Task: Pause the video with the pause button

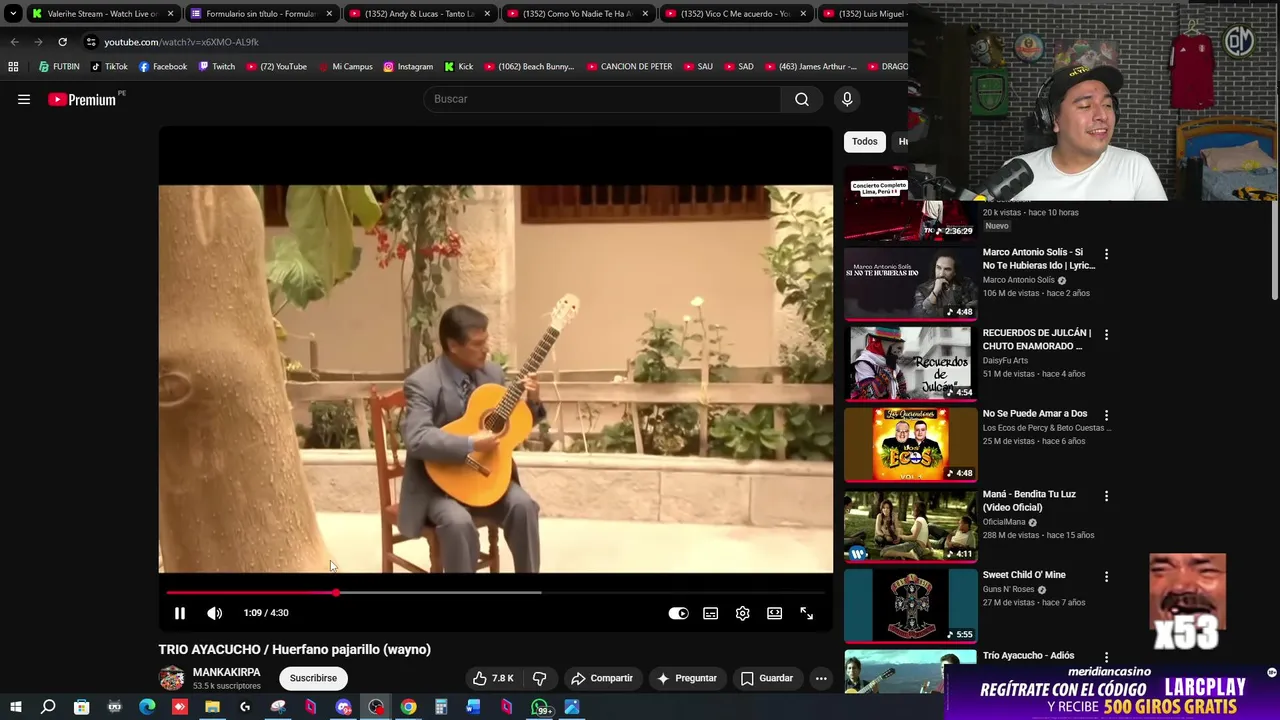Action: click(x=180, y=613)
